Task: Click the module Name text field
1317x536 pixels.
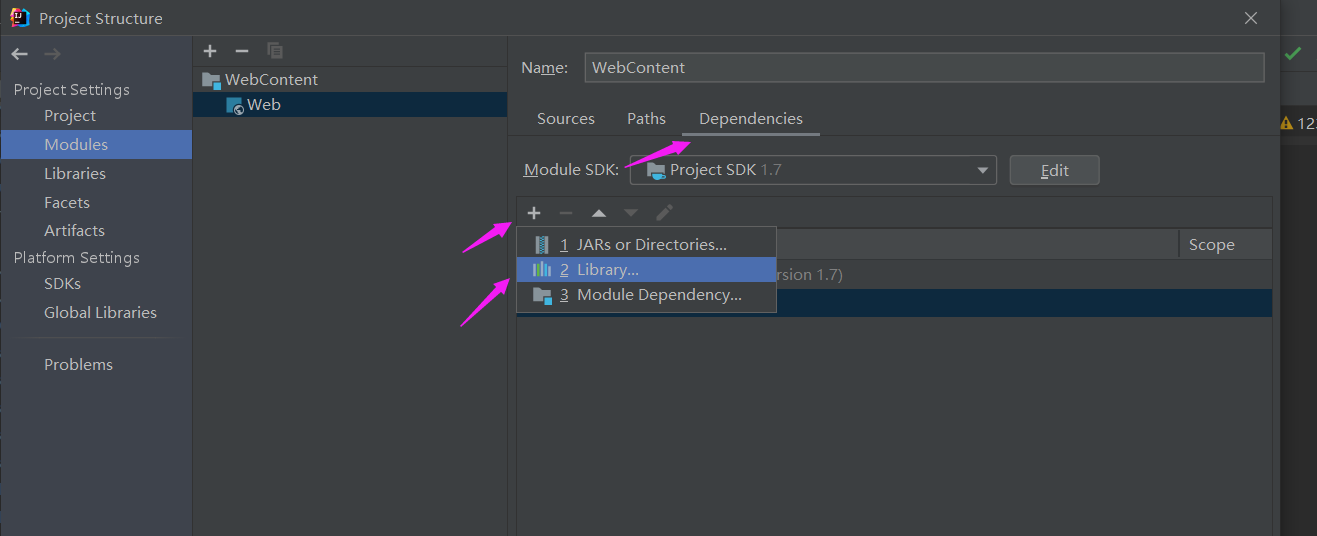Action: (924, 68)
